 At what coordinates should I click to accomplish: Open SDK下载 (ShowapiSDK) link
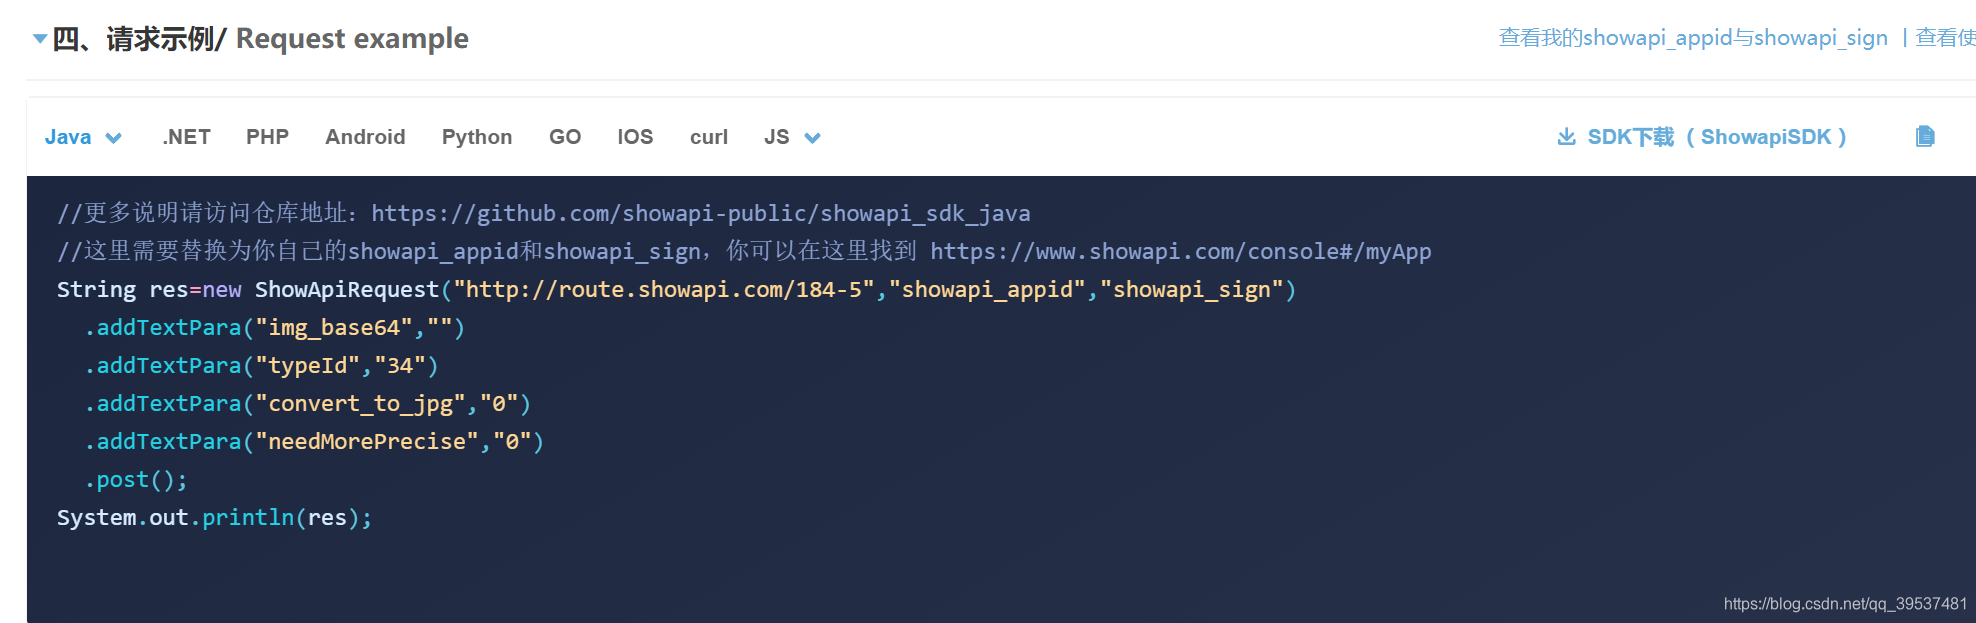point(1716,137)
